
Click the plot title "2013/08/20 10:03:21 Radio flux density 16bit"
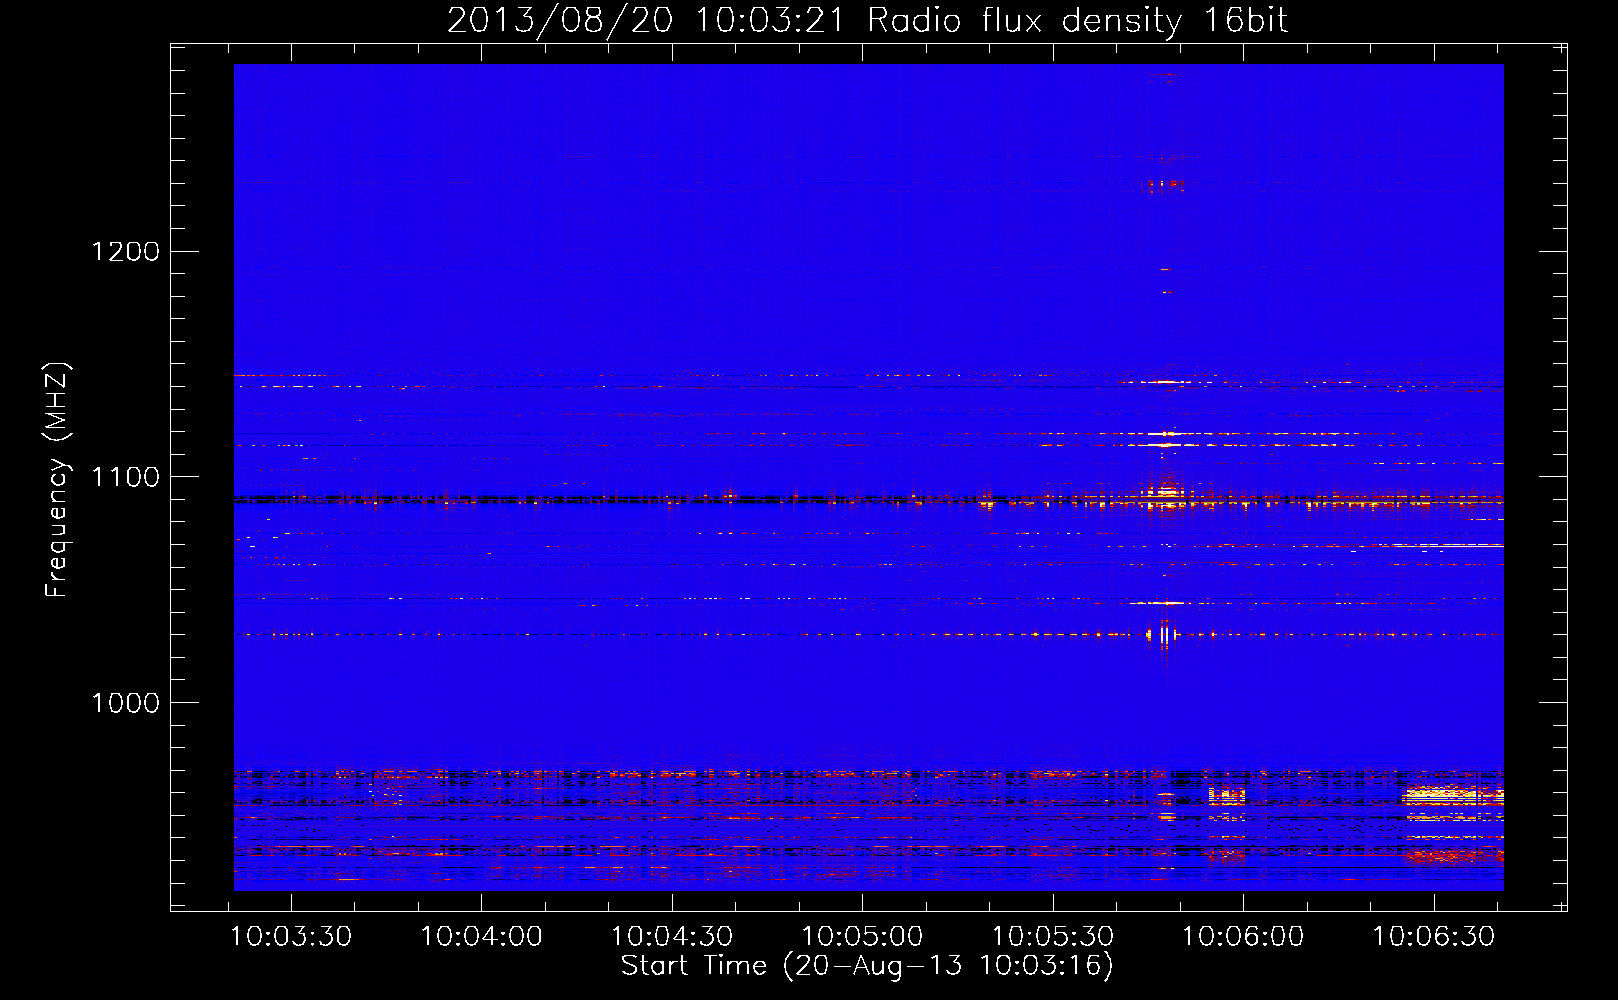coord(867,21)
